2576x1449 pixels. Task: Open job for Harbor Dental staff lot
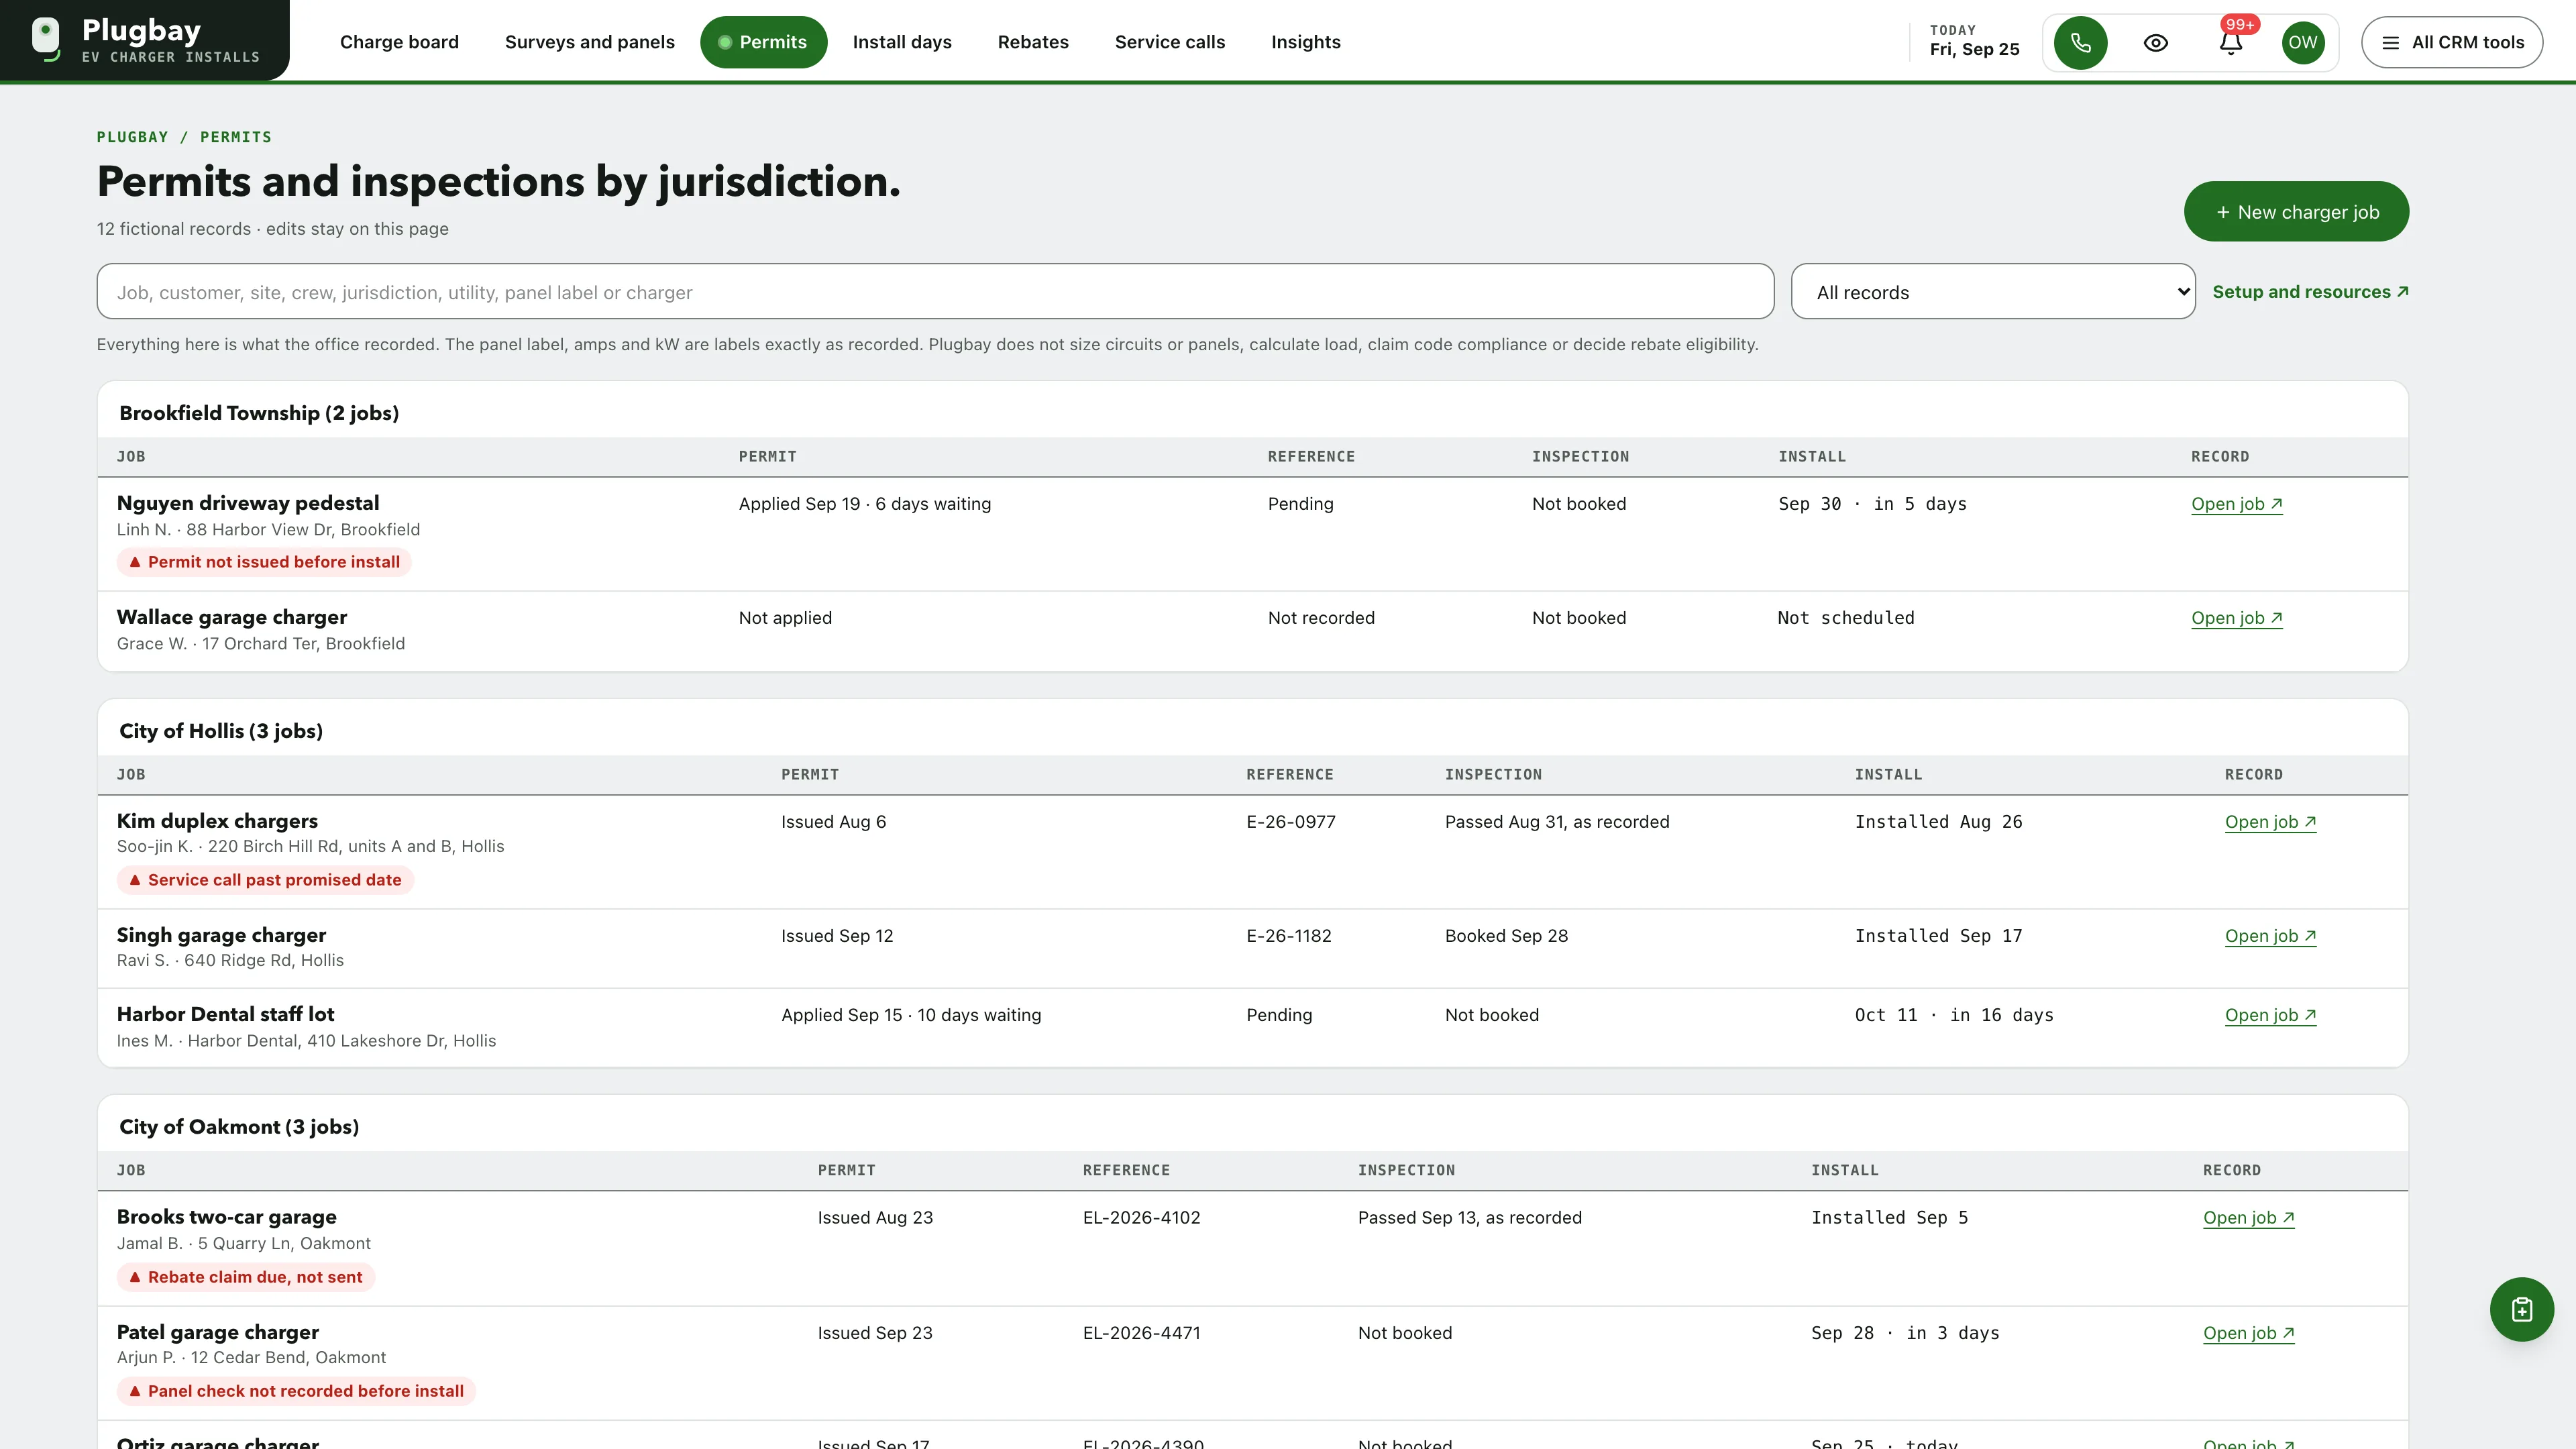click(x=2270, y=1015)
